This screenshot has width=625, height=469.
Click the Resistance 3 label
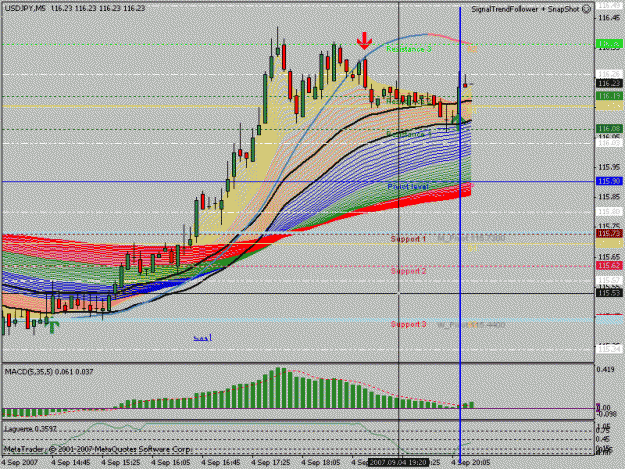point(409,49)
